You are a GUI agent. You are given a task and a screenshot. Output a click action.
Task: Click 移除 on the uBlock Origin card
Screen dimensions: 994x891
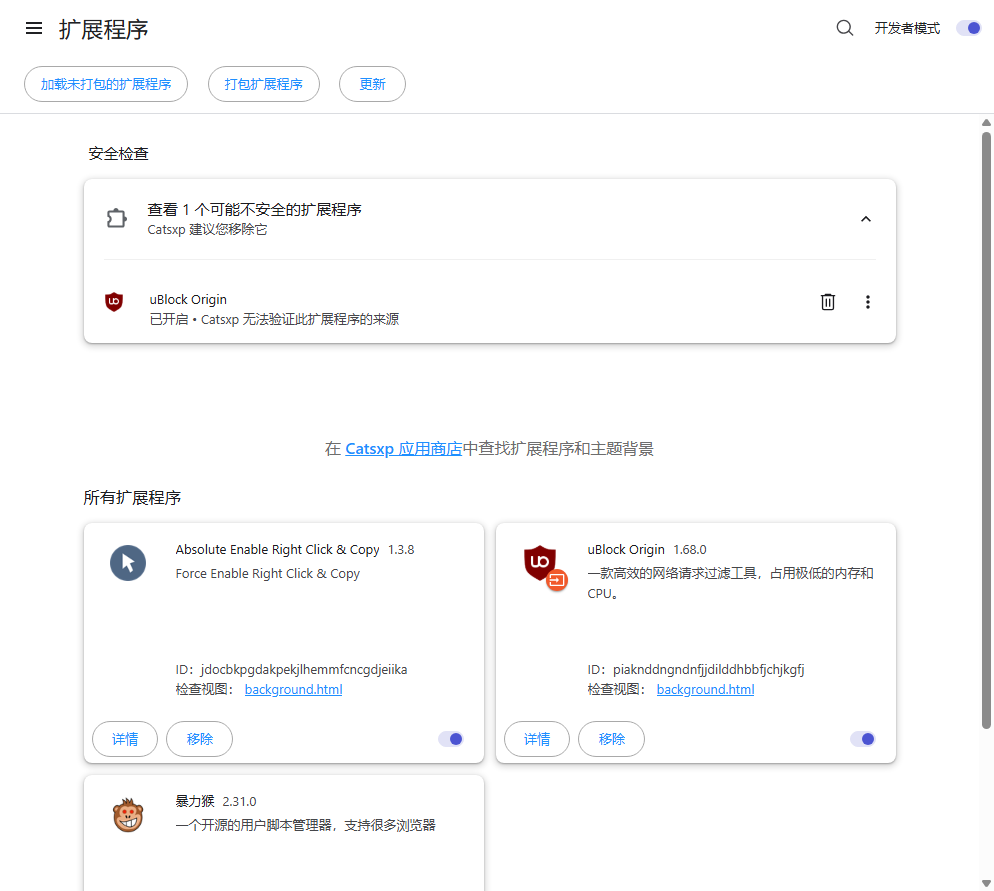click(611, 739)
